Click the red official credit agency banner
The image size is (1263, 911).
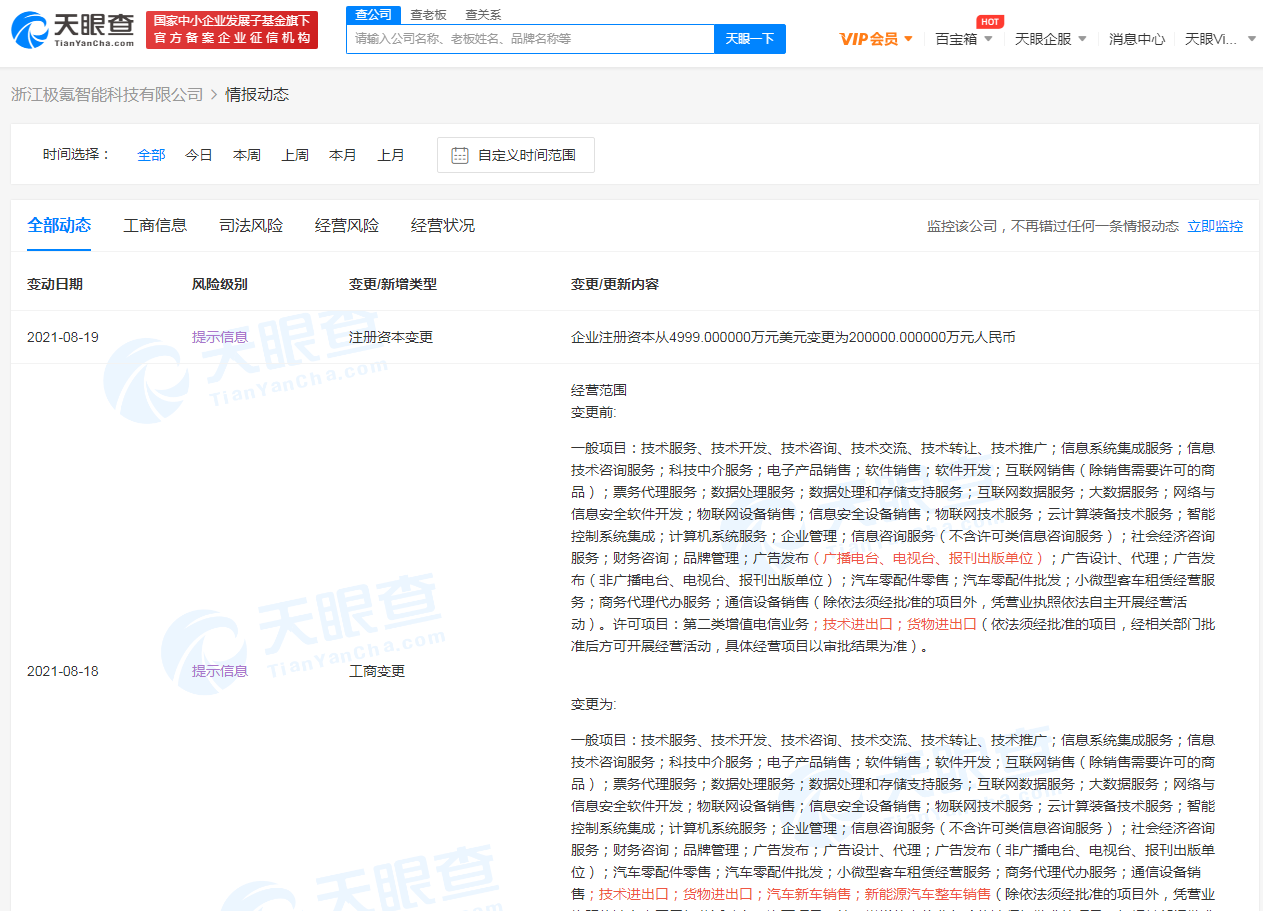click(231, 30)
